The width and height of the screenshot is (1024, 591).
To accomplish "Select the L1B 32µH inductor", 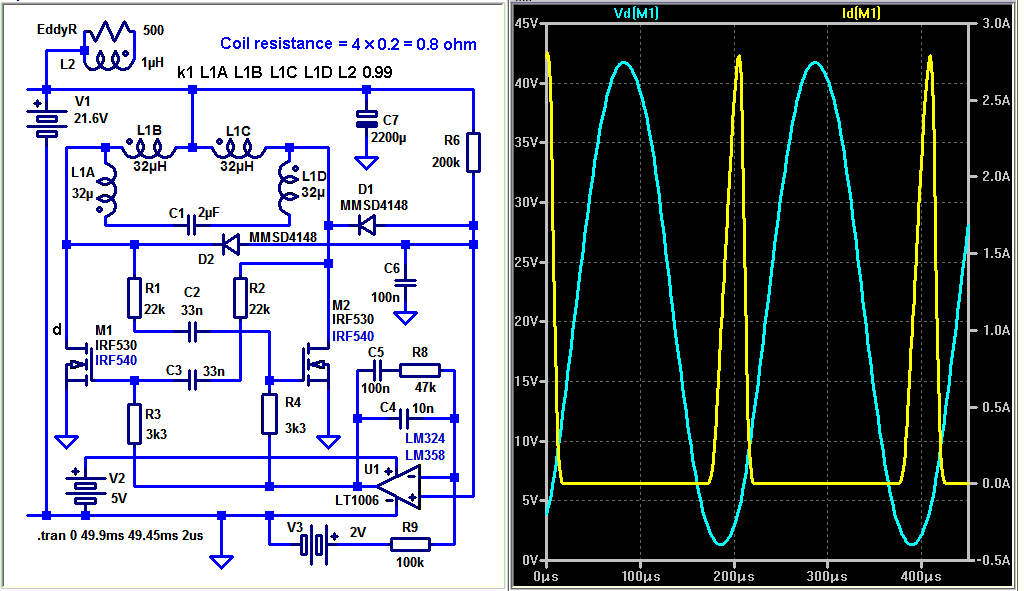I will click(x=149, y=149).
